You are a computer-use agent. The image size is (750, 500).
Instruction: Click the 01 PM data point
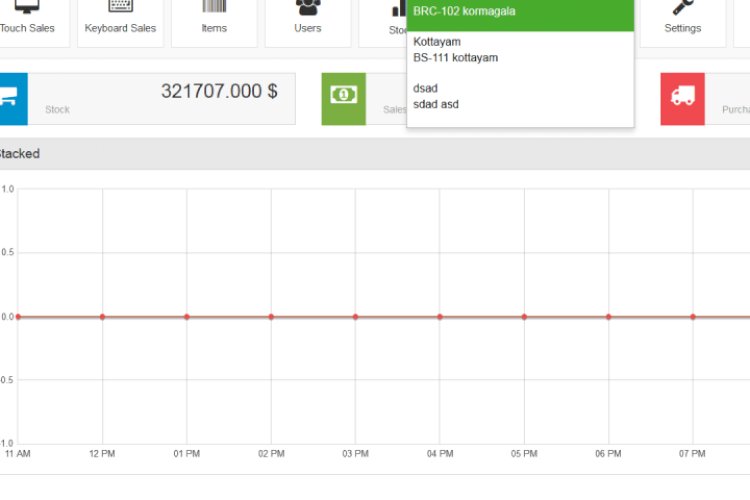click(x=187, y=317)
